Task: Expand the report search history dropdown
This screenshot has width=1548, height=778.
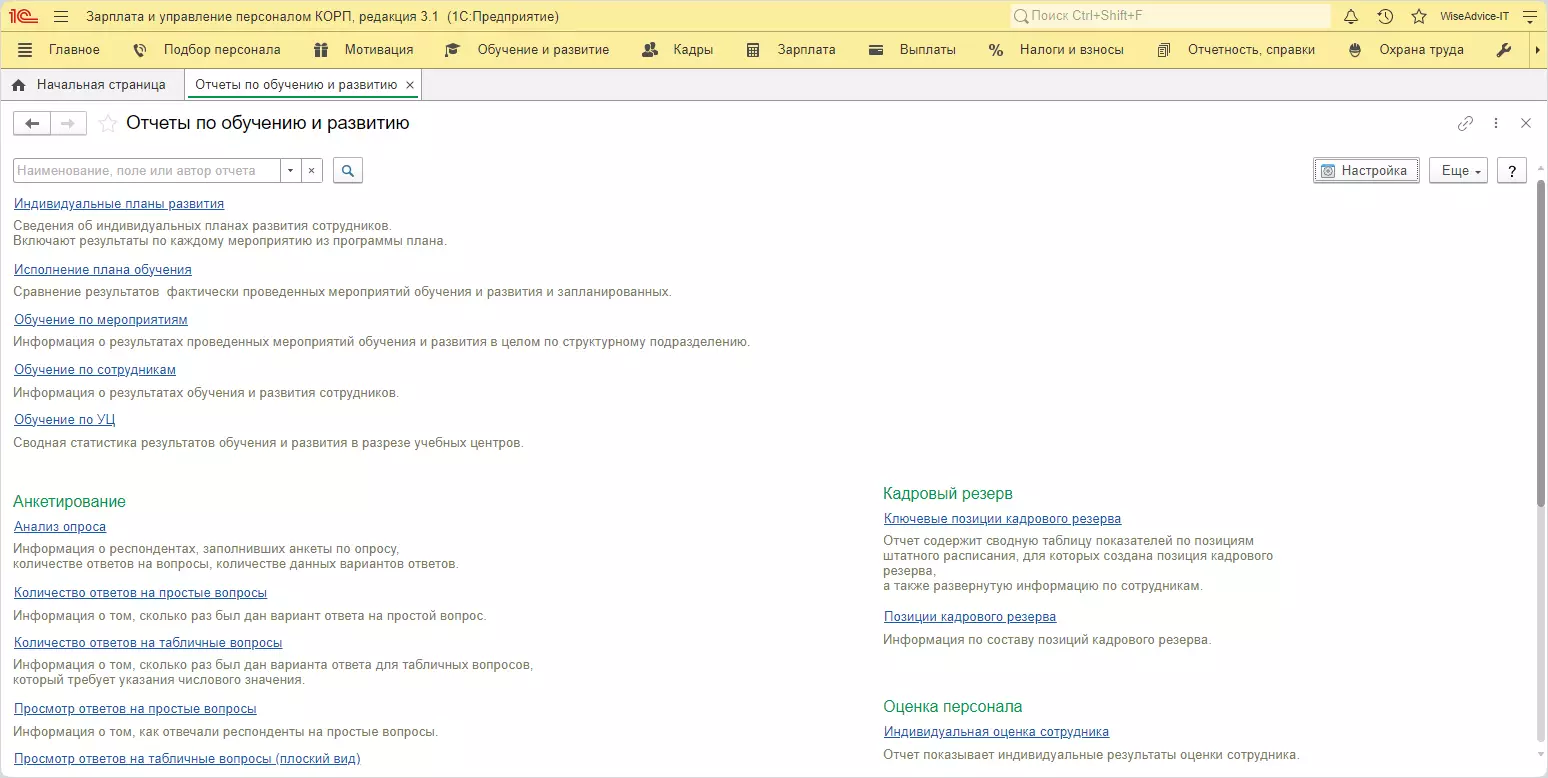Action: click(290, 171)
